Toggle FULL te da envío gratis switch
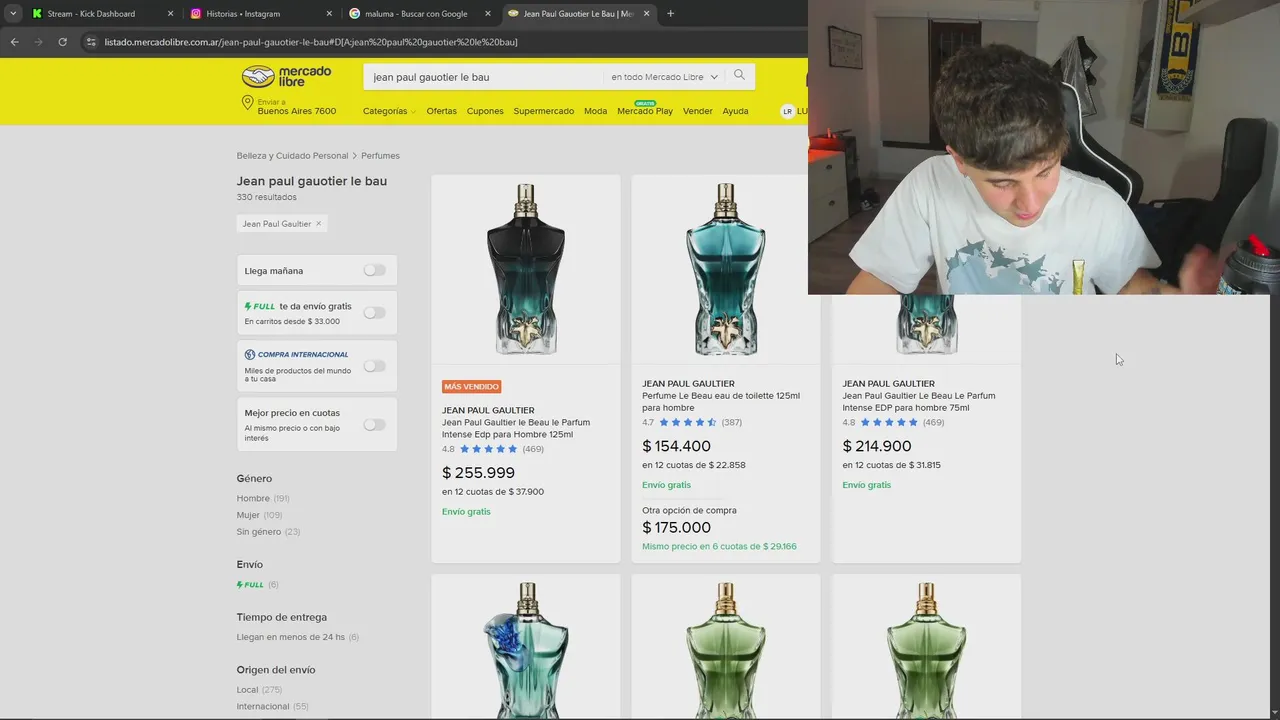The height and width of the screenshot is (720, 1280). click(374, 313)
